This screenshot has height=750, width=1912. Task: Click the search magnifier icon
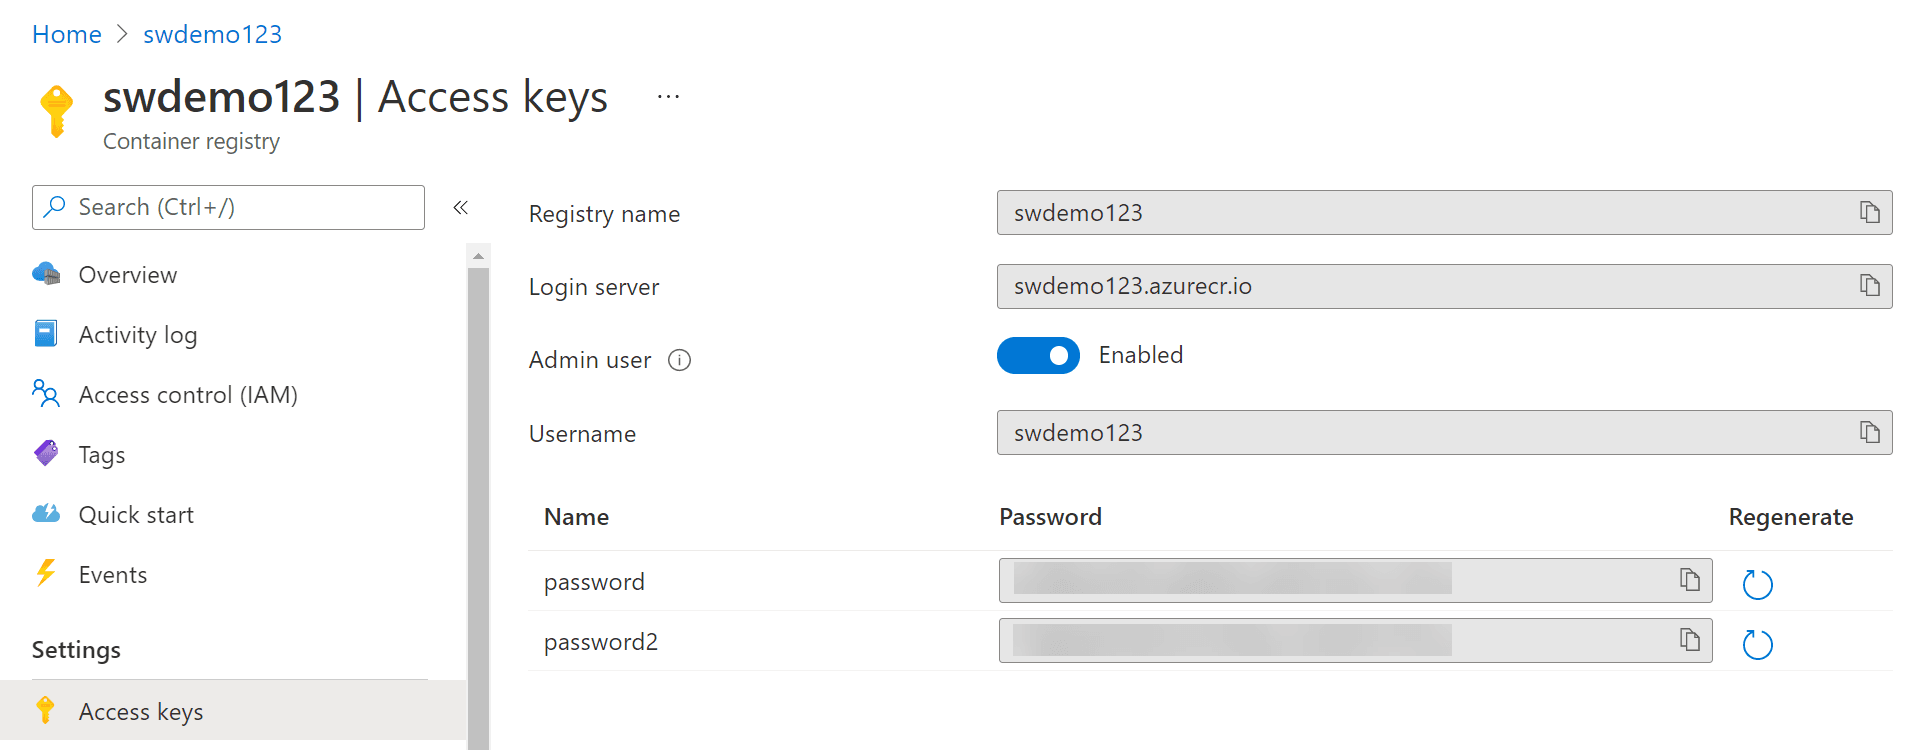point(55,206)
